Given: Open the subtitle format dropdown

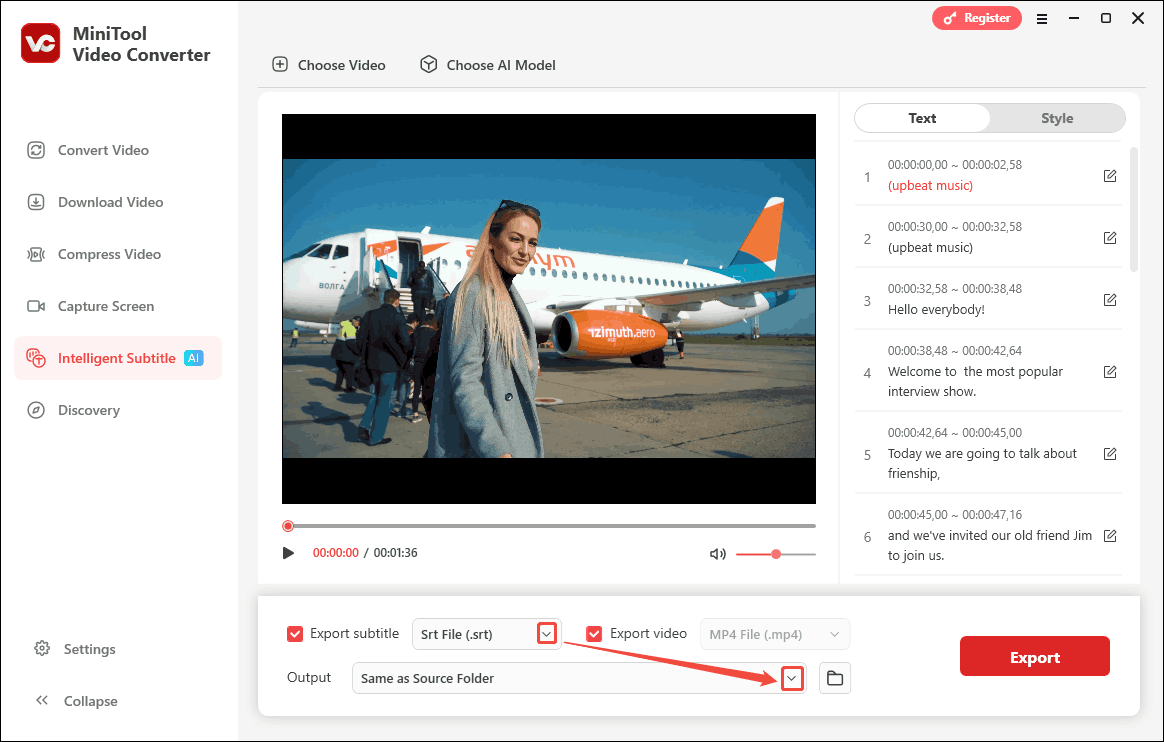Looking at the screenshot, I should point(546,633).
